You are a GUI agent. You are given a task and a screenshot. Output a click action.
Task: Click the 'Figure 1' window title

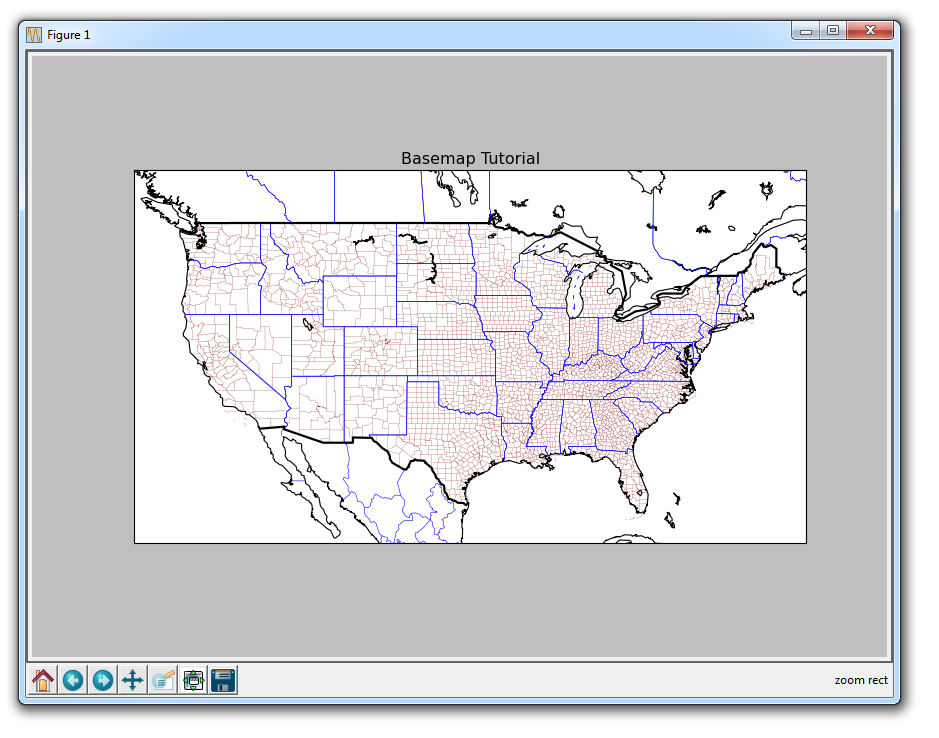[x=71, y=34]
